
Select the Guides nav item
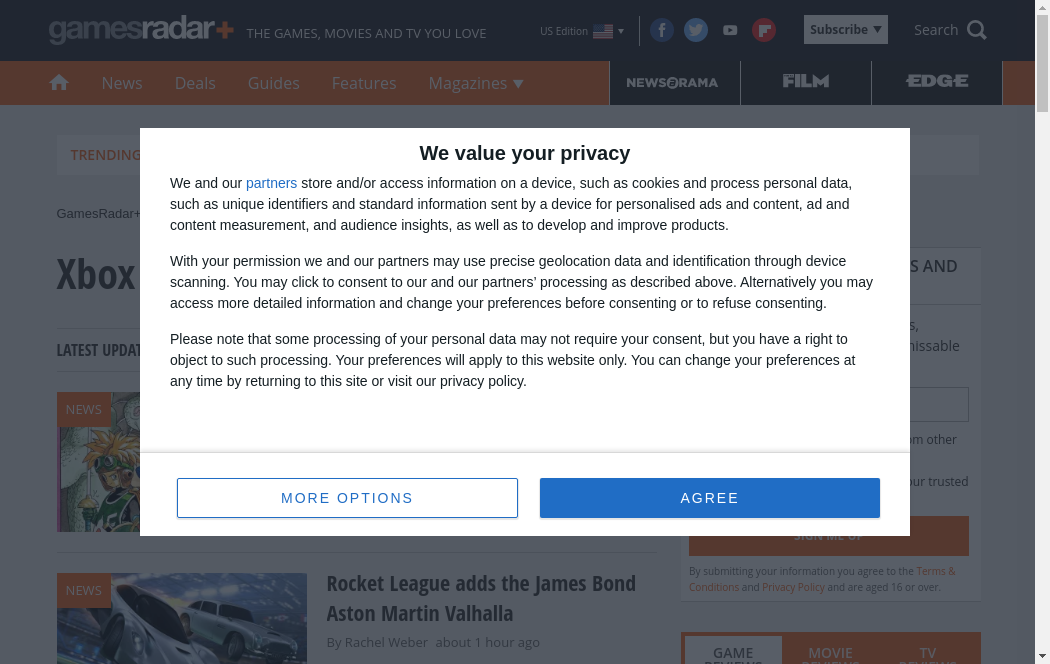[x=274, y=83]
